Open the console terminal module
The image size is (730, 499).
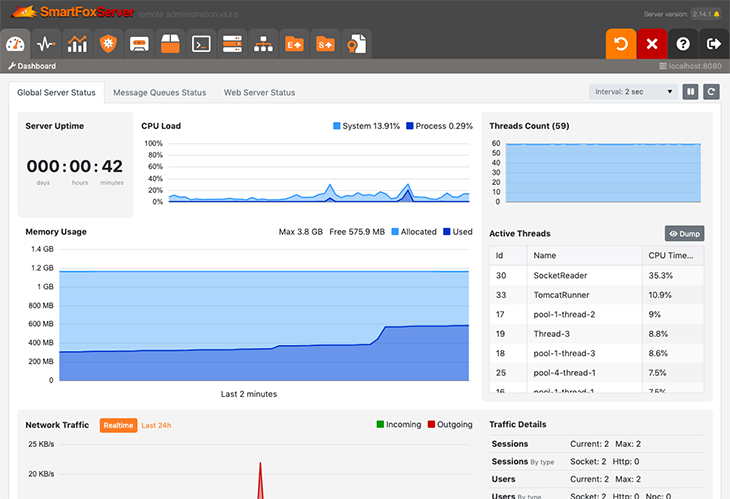tap(201, 44)
